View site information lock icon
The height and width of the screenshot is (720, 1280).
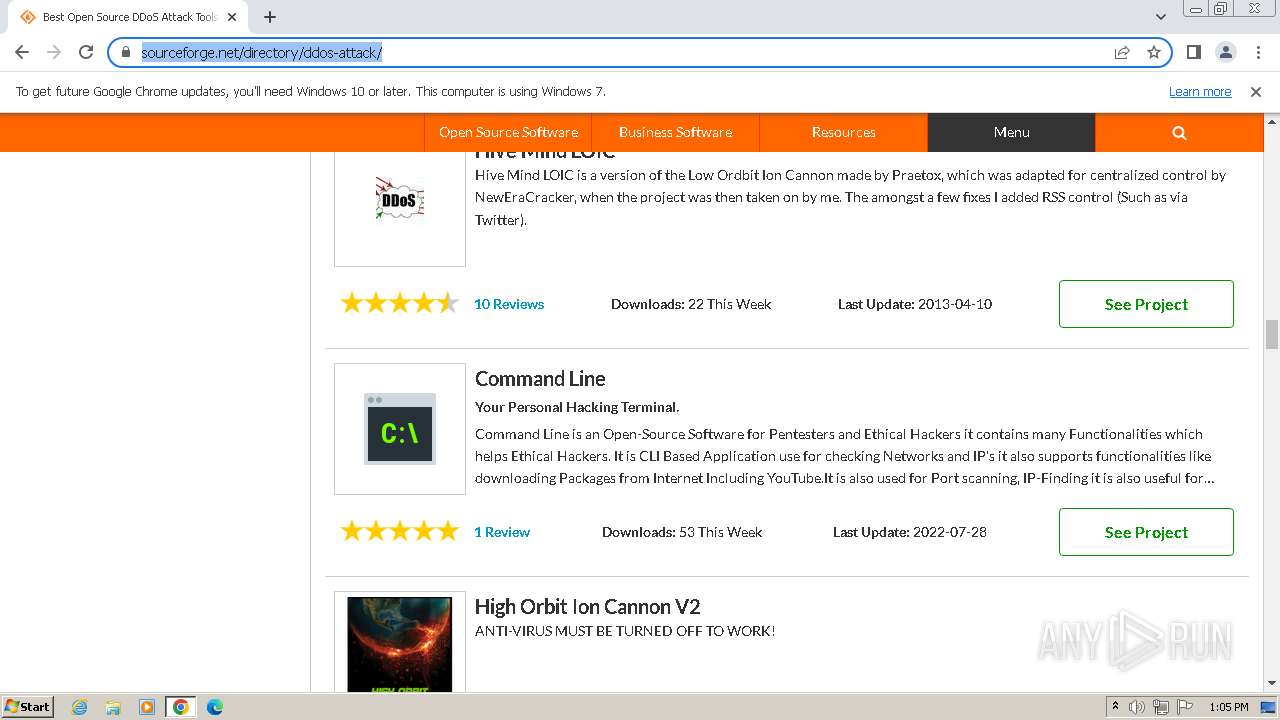click(126, 52)
